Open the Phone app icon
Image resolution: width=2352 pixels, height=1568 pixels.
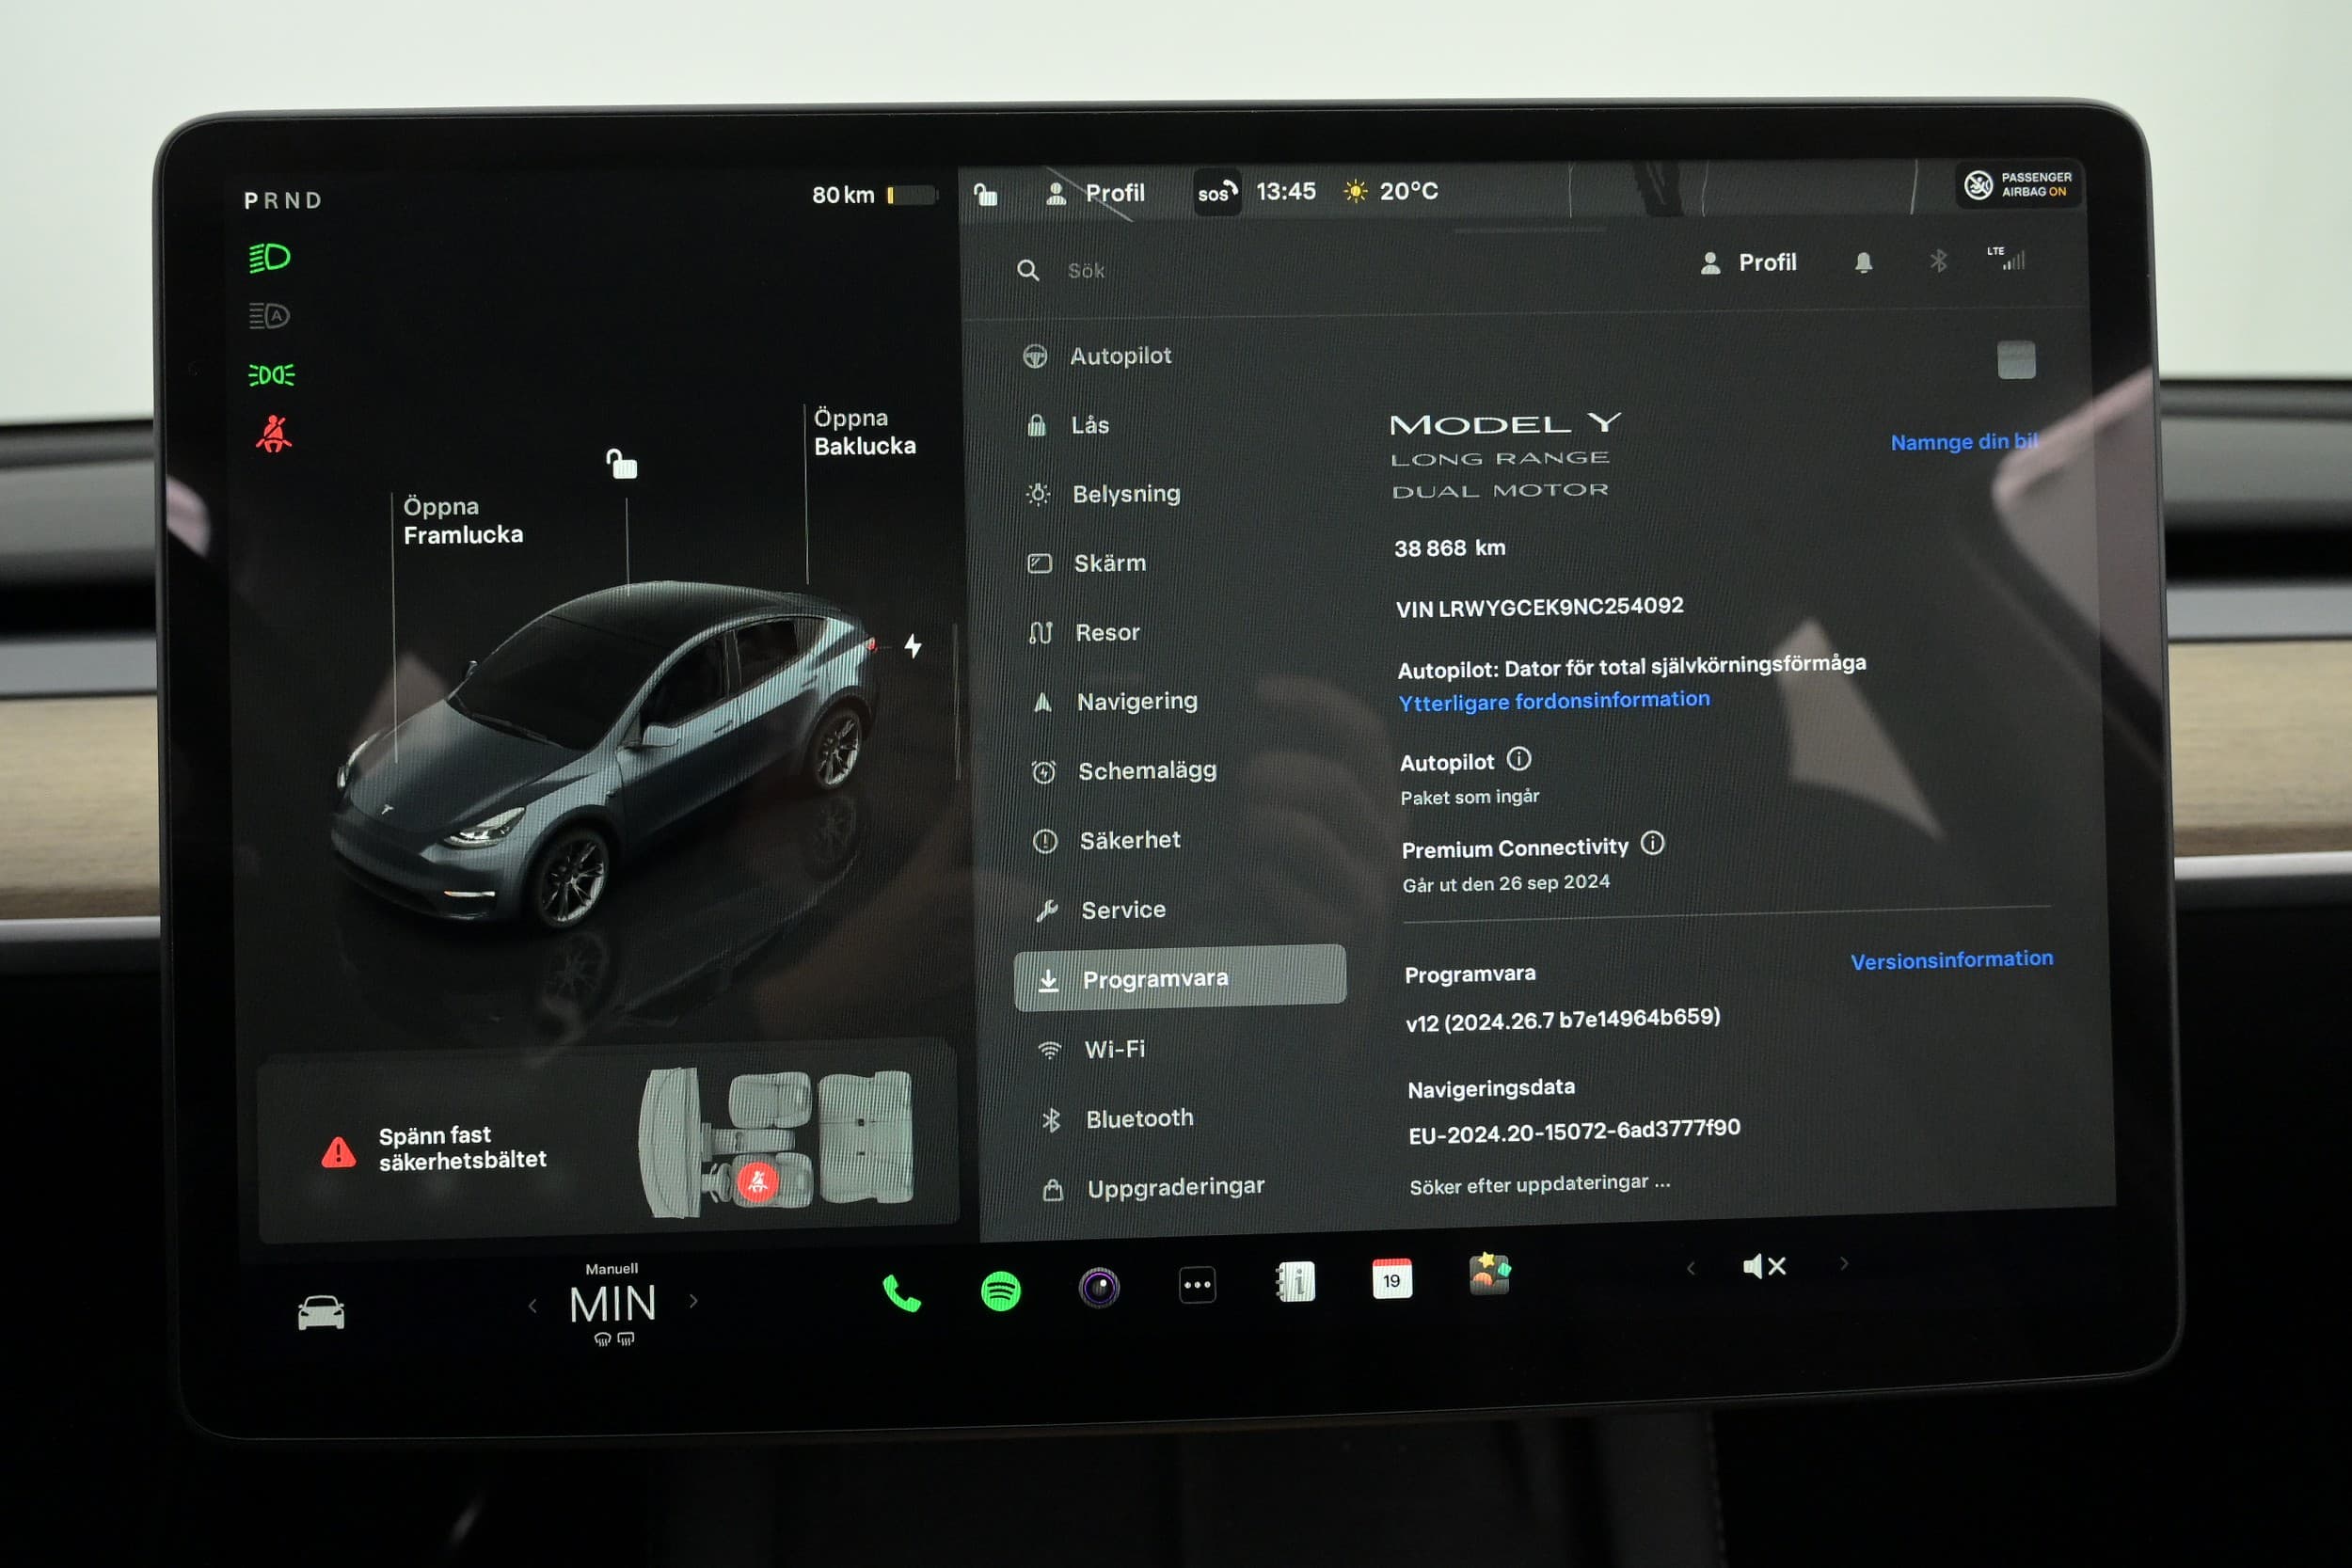(x=902, y=1294)
